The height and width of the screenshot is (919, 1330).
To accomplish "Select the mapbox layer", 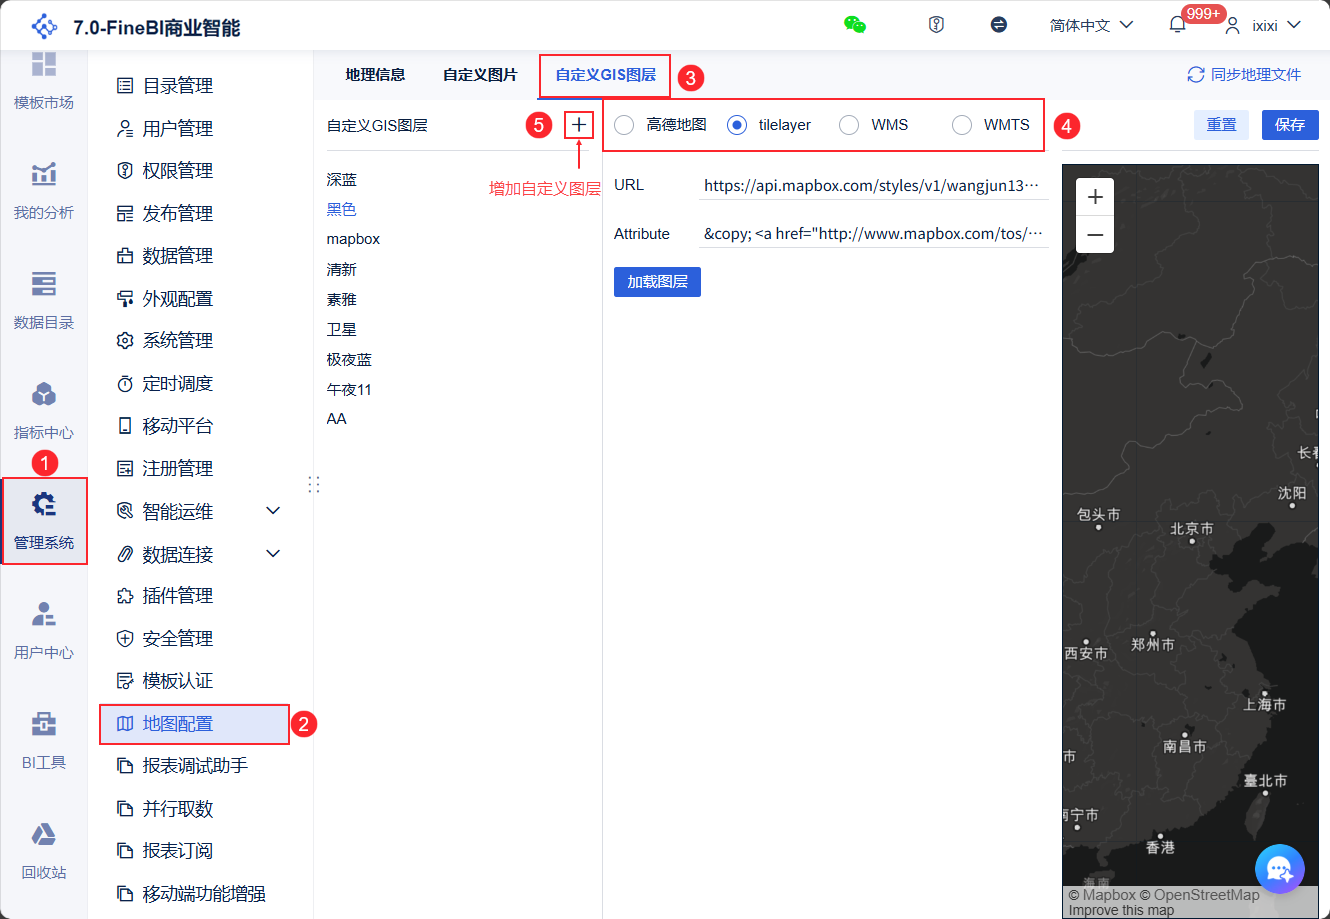I will click(353, 239).
